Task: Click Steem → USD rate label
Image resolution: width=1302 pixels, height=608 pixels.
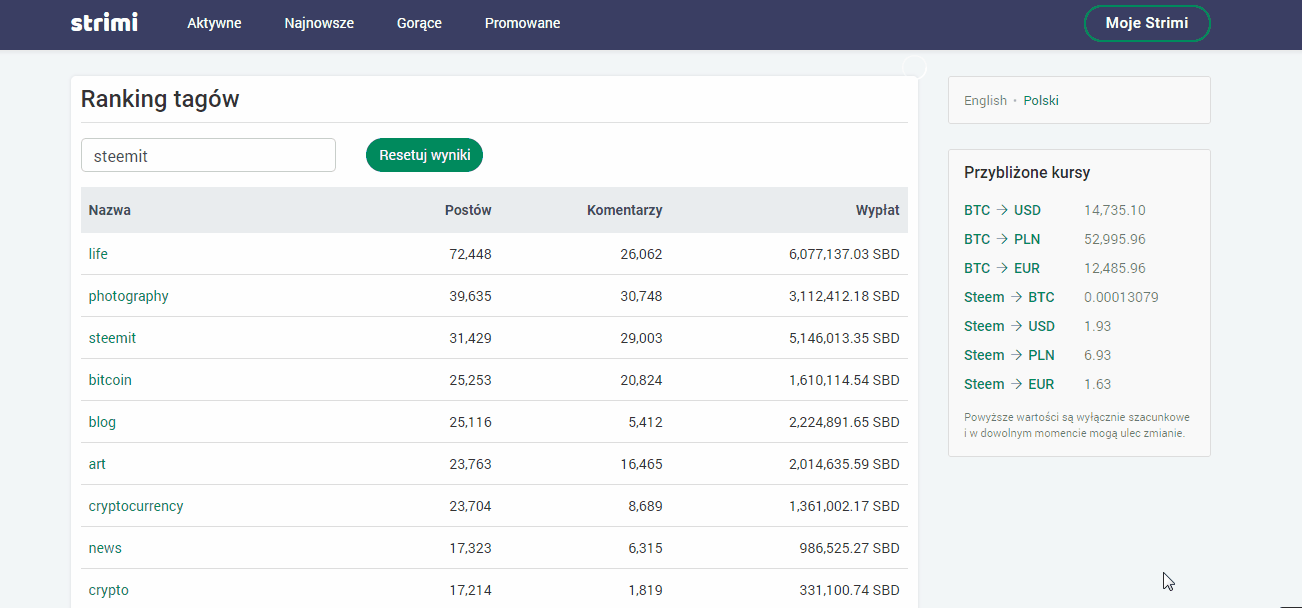Action: [x=1009, y=326]
